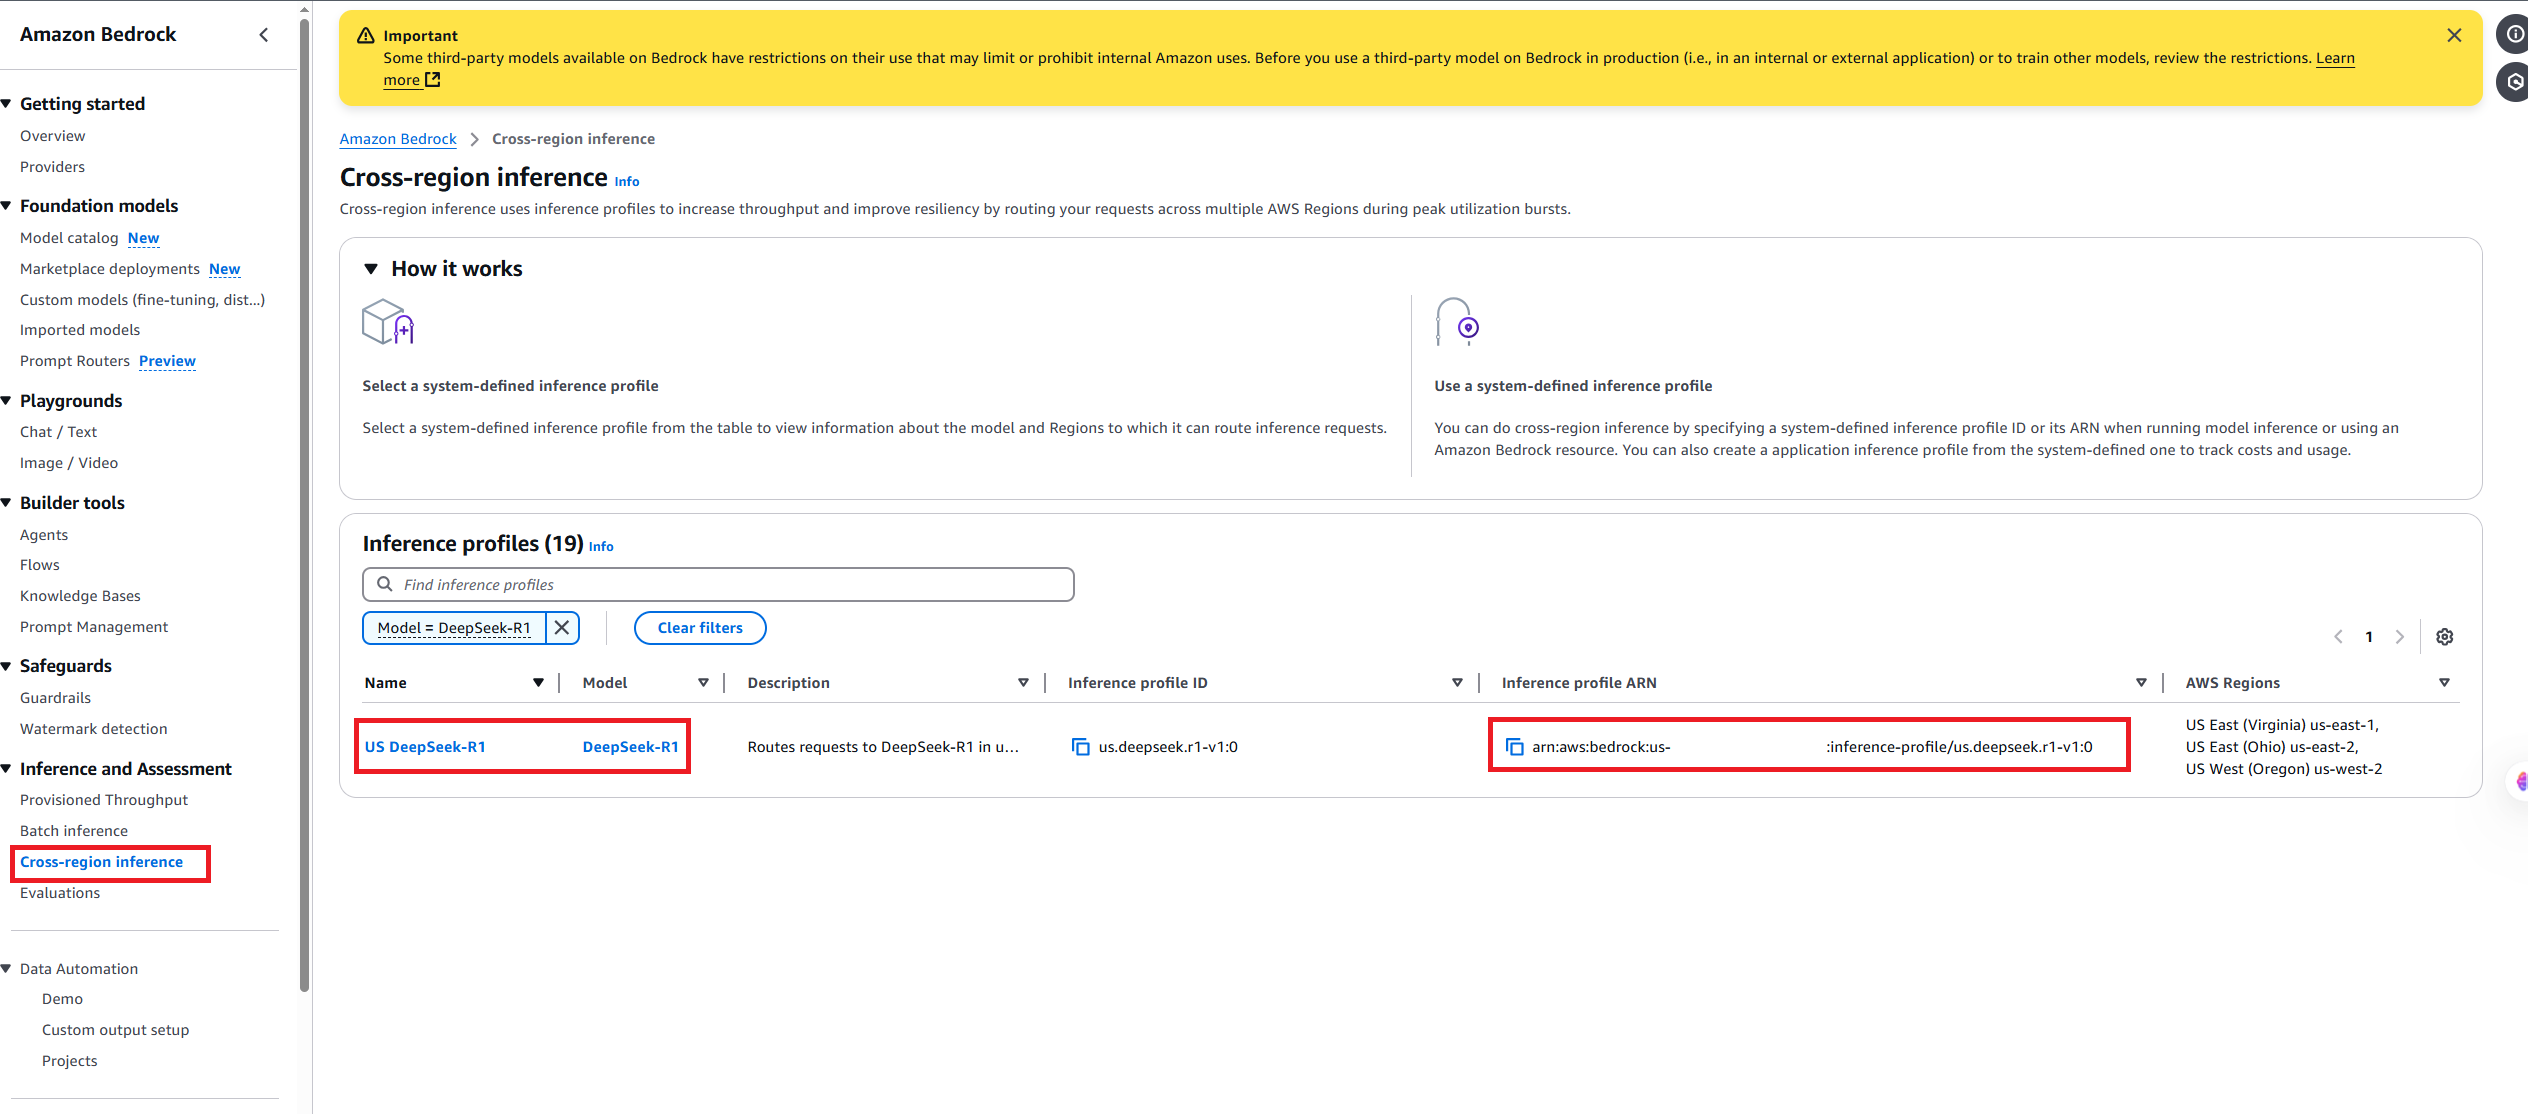The height and width of the screenshot is (1114, 2528).
Task: Open Guardrails under Safeguards
Action: (55, 698)
